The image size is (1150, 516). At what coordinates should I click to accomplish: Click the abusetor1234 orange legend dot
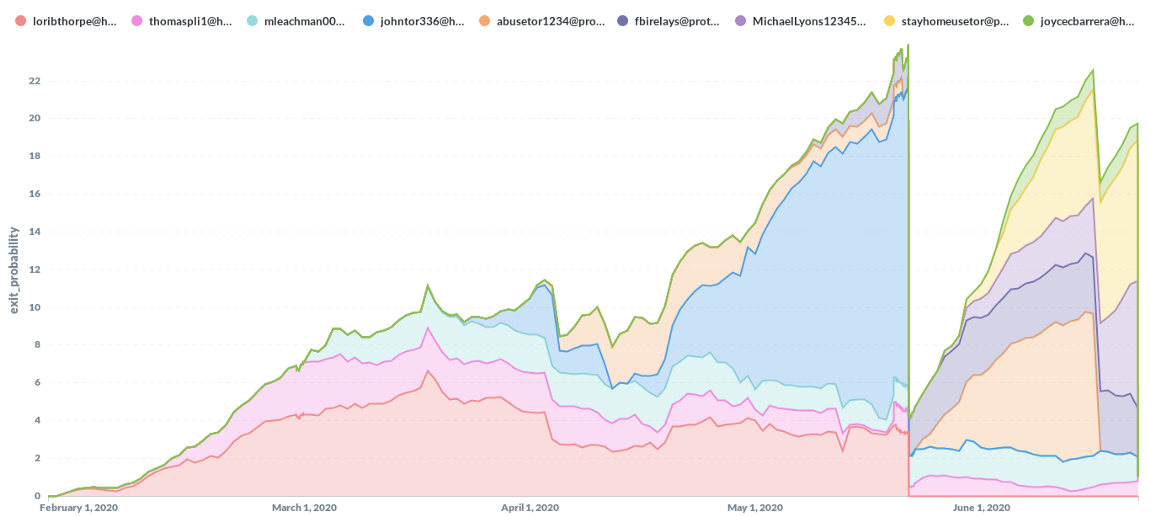pyautogui.click(x=483, y=20)
